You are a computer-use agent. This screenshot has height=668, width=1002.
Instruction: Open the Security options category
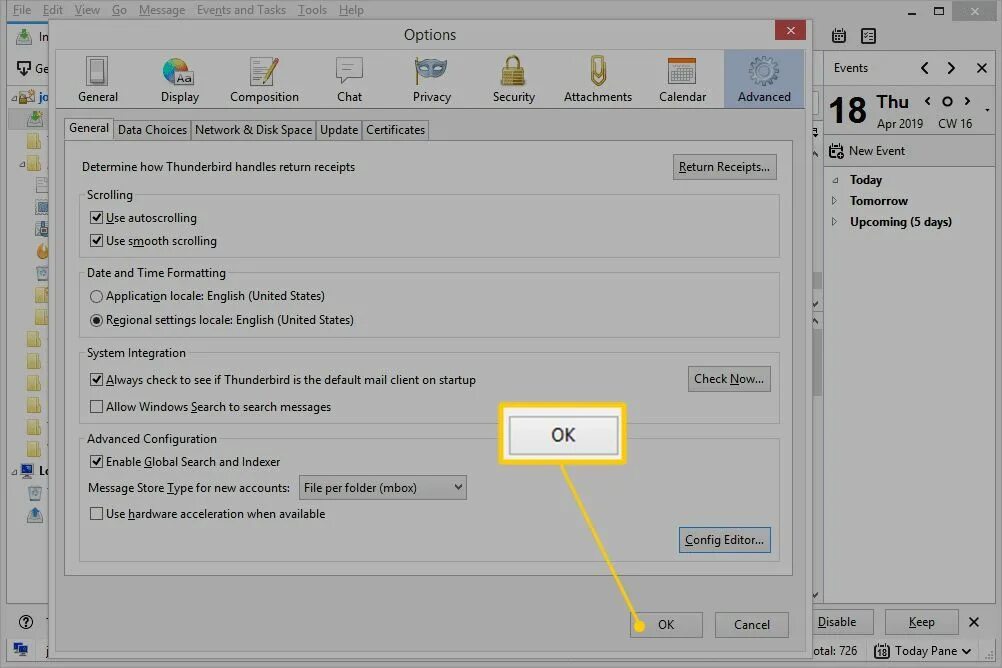[x=513, y=80]
